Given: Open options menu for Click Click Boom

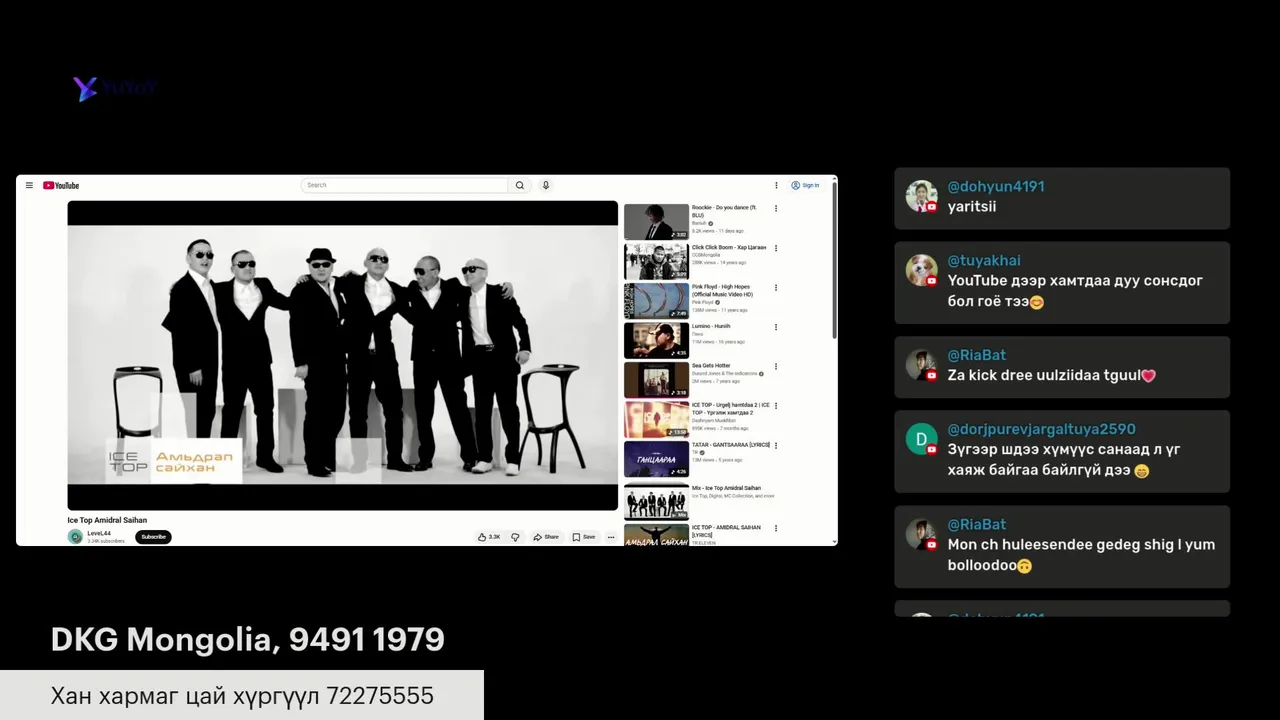Looking at the screenshot, I should pos(776,248).
